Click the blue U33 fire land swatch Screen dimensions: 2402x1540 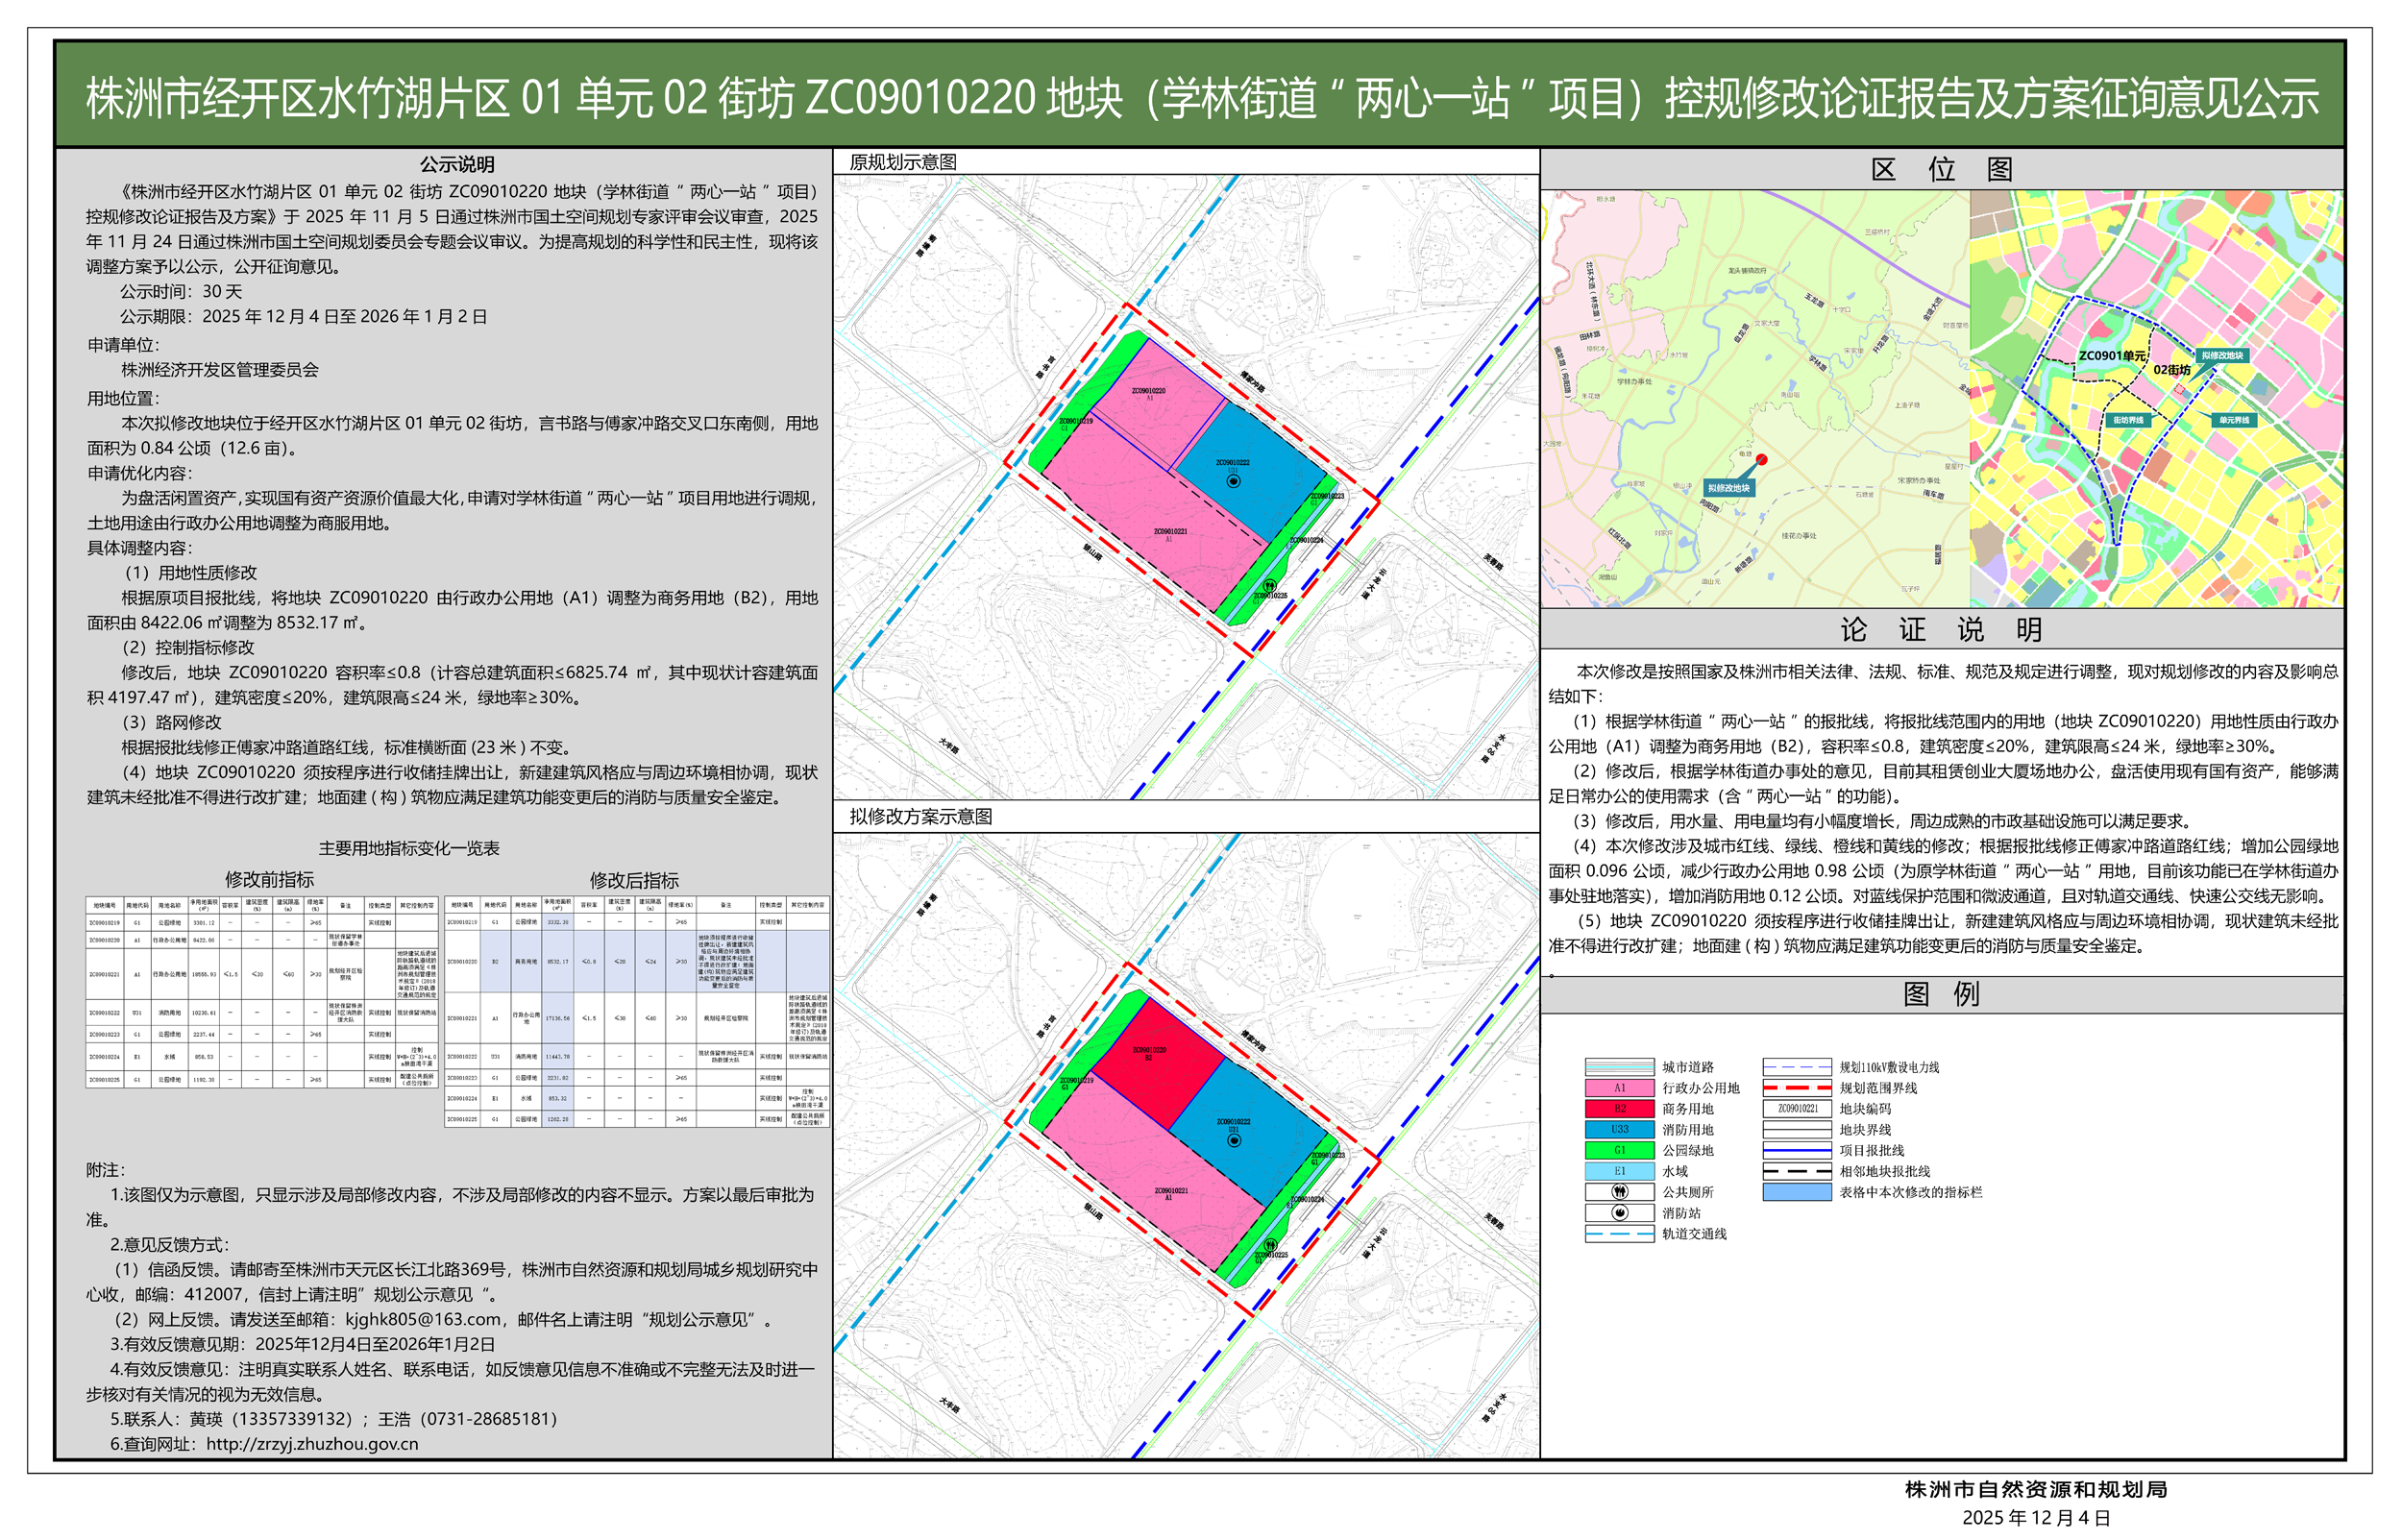coord(1619,1130)
